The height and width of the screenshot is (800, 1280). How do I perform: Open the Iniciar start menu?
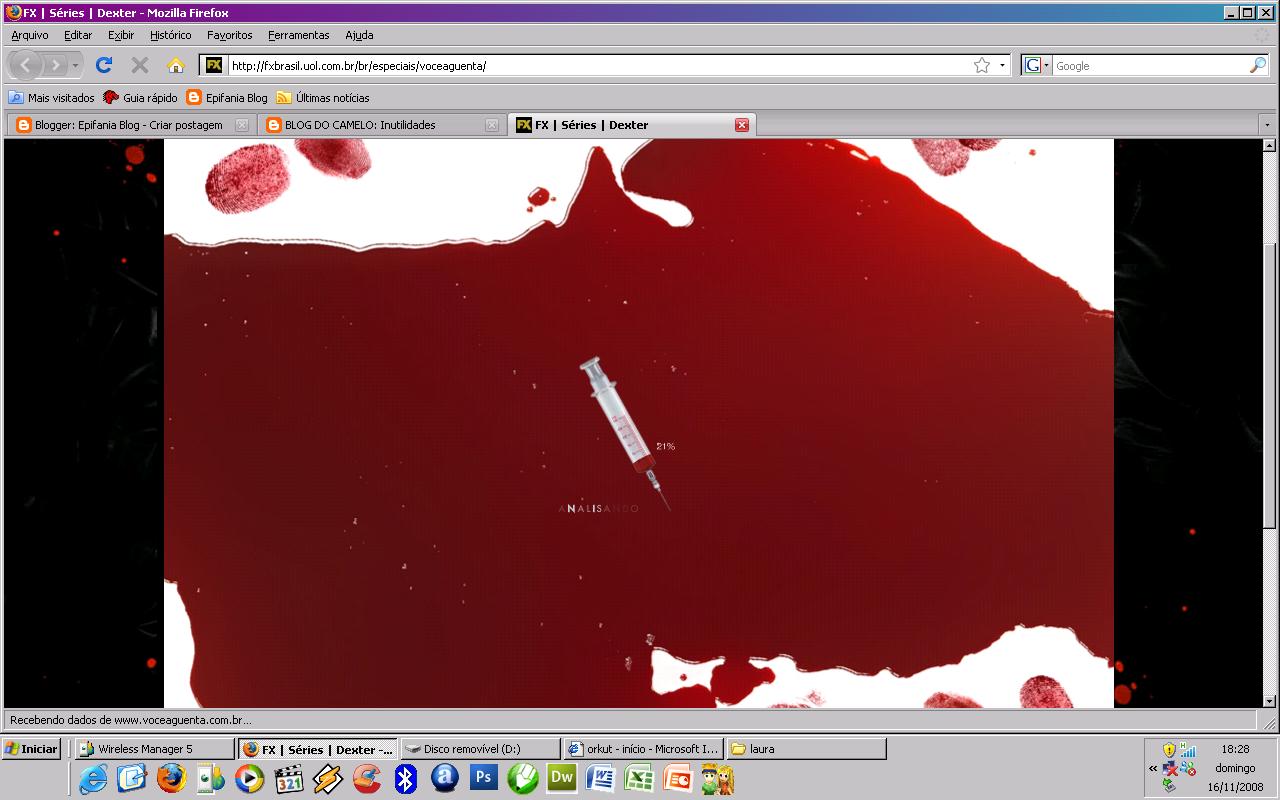pyautogui.click(x=31, y=749)
